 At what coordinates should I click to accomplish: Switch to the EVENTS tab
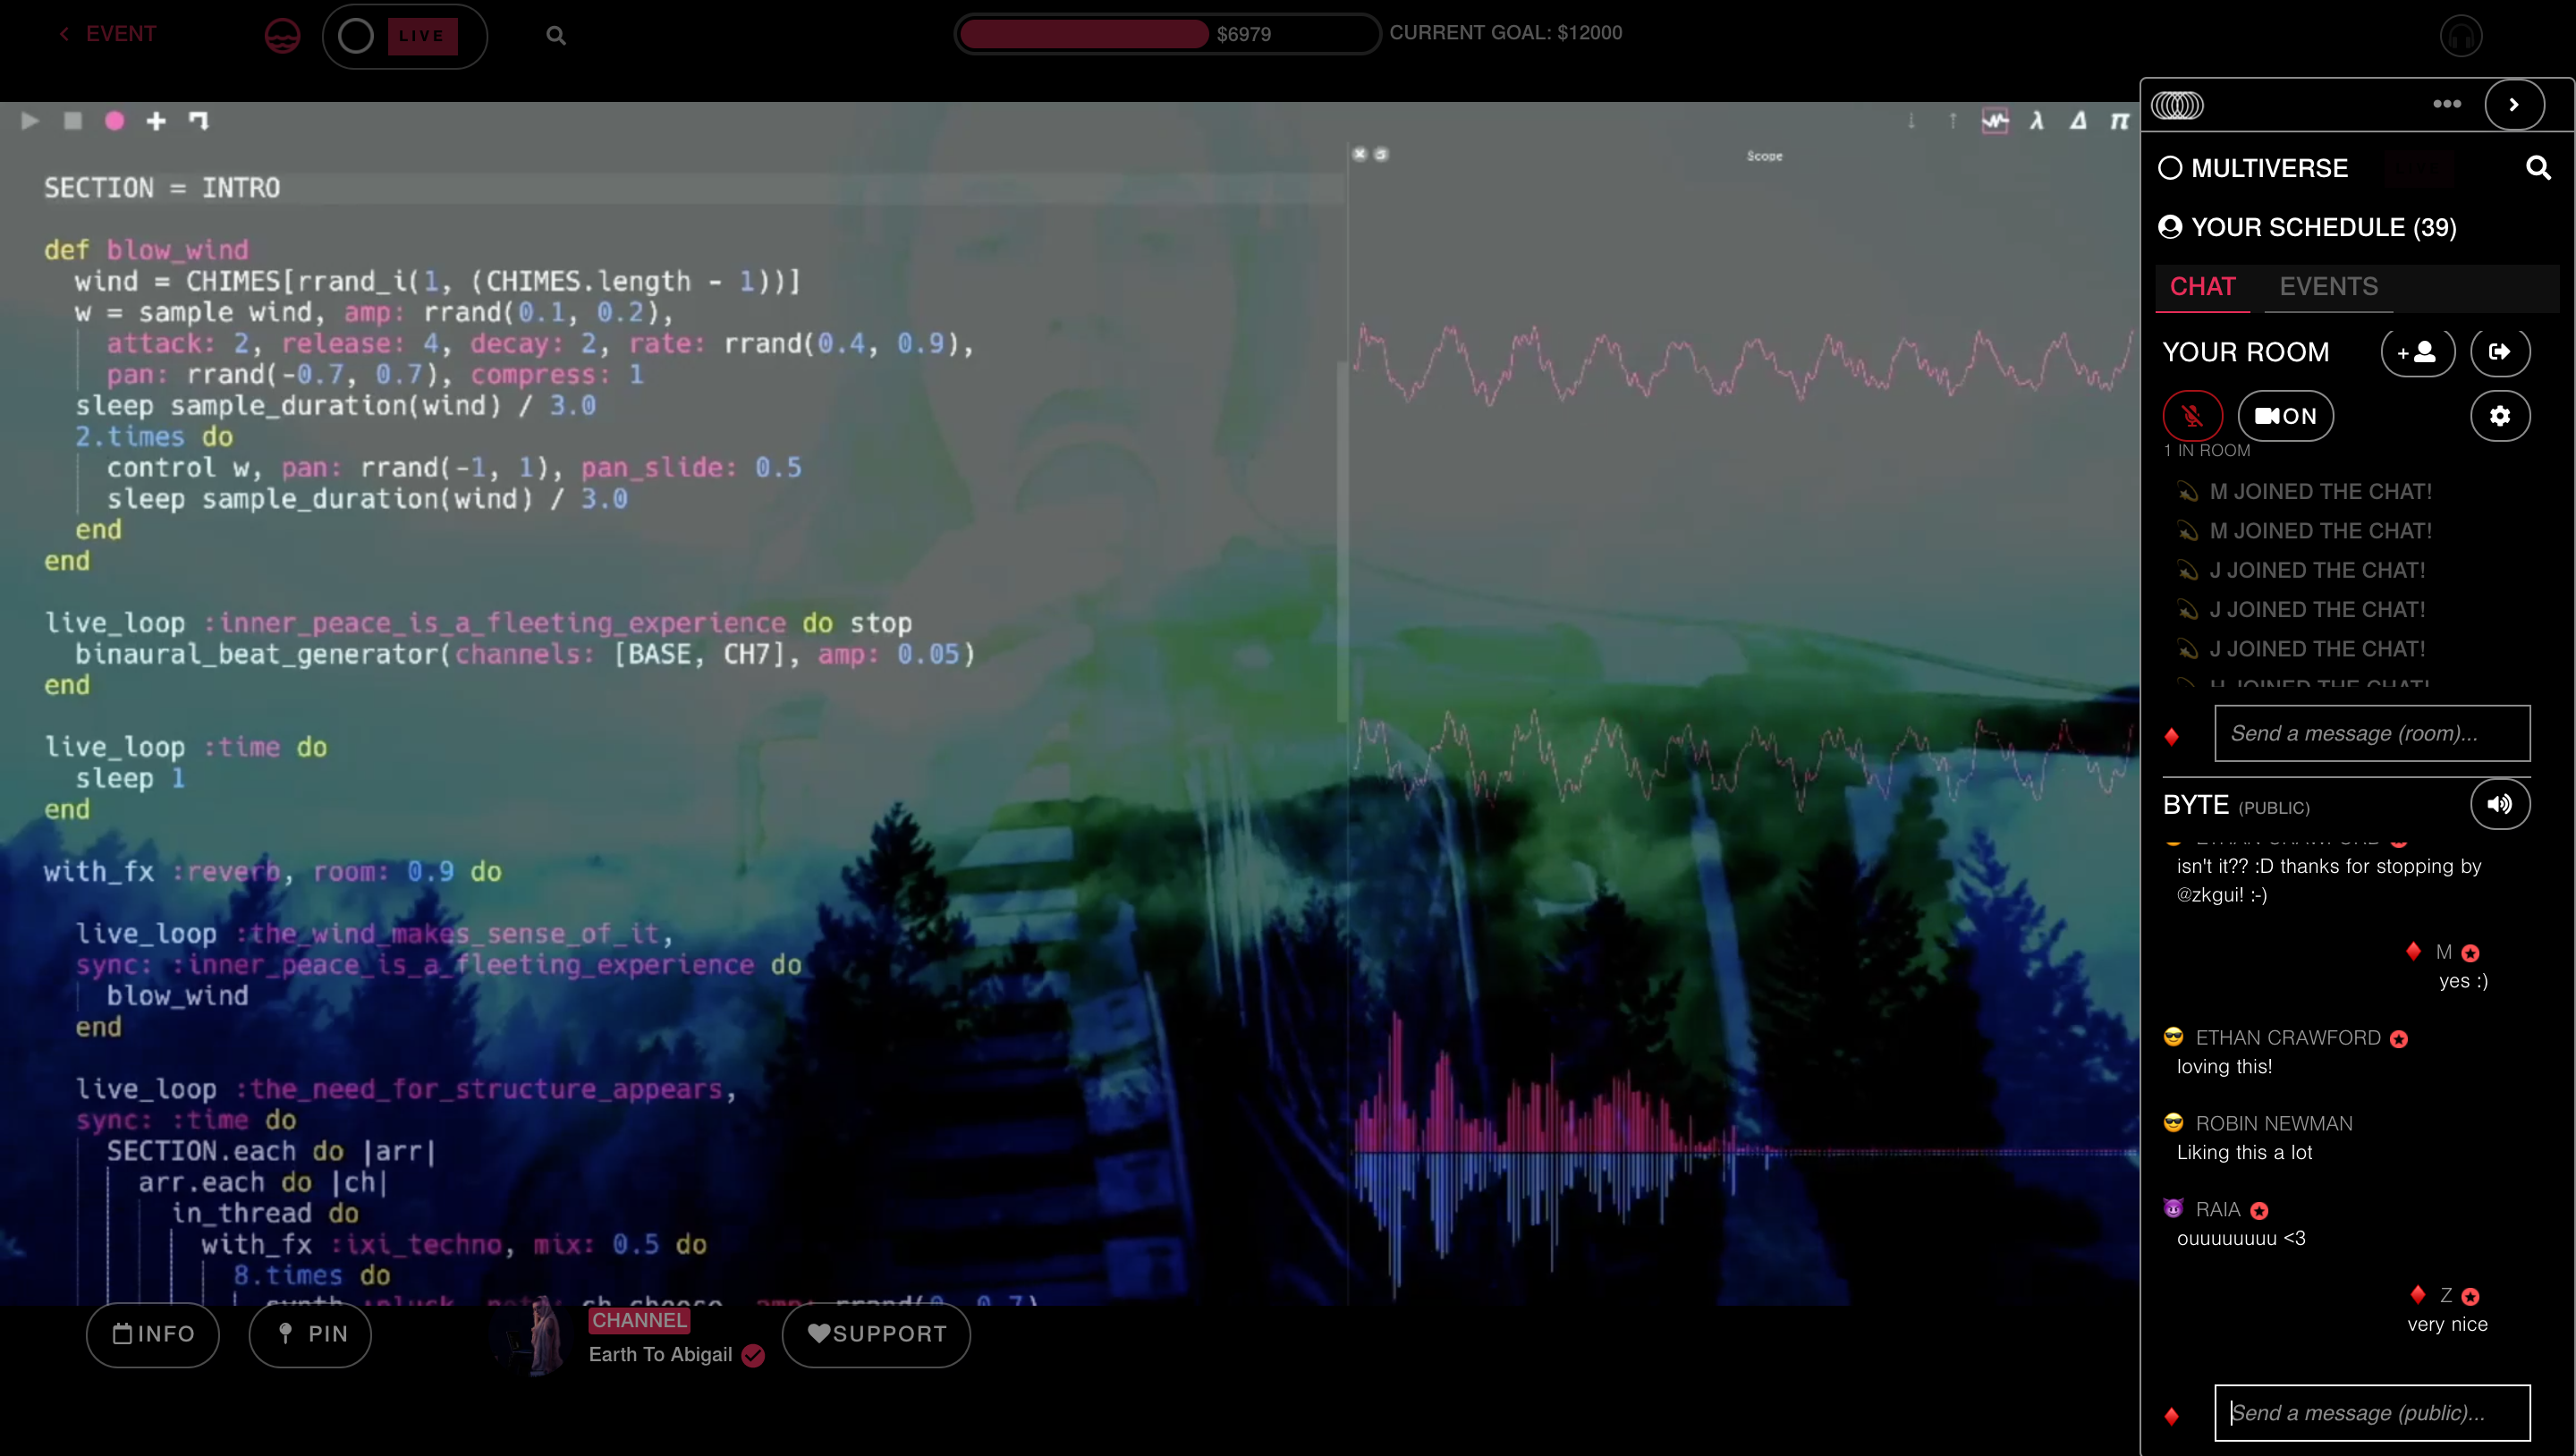point(2328,286)
